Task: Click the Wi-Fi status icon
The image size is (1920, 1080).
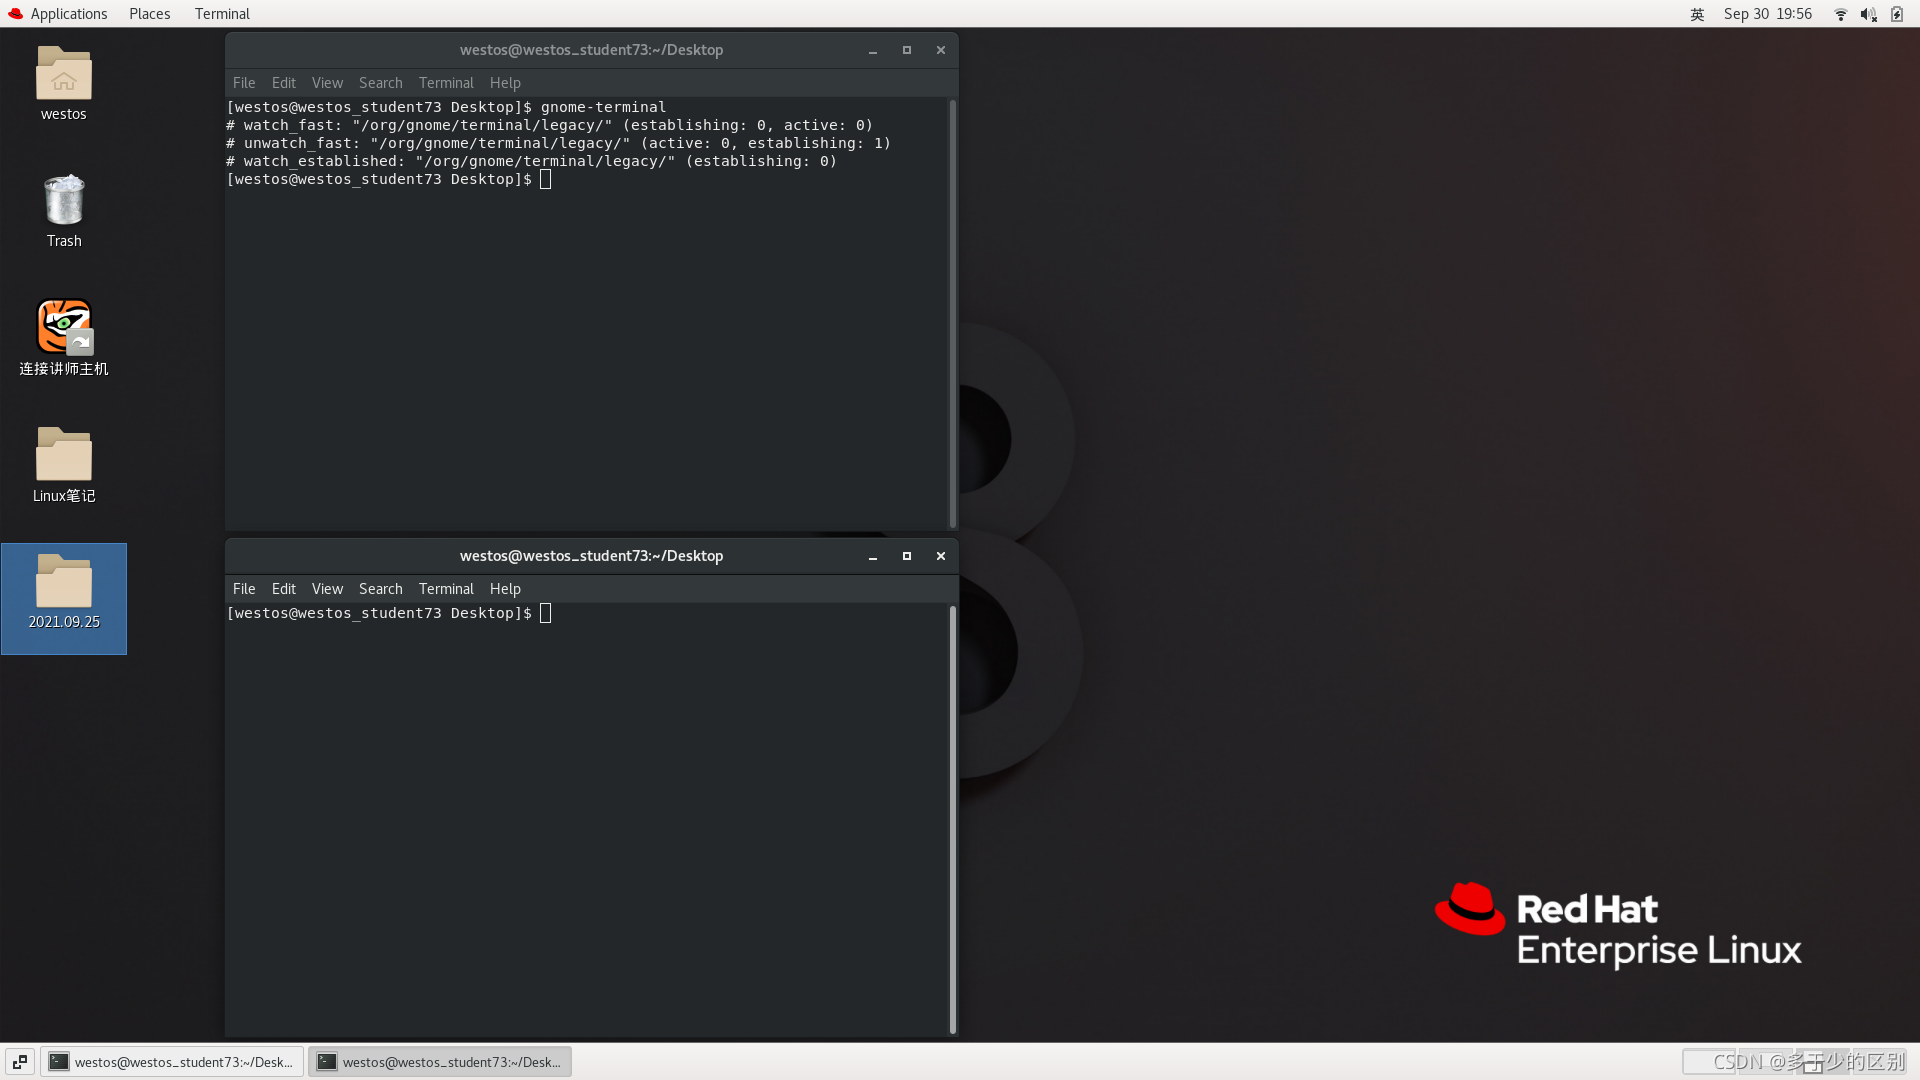Action: [x=1840, y=14]
